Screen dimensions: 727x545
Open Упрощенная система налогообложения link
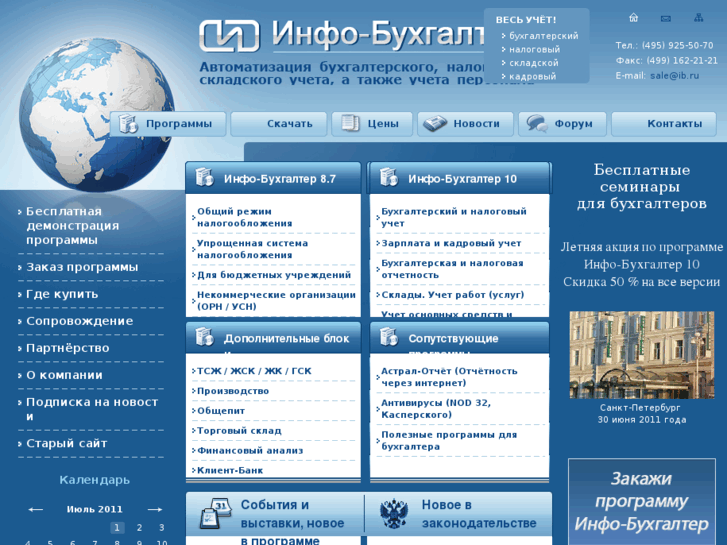click(253, 249)
